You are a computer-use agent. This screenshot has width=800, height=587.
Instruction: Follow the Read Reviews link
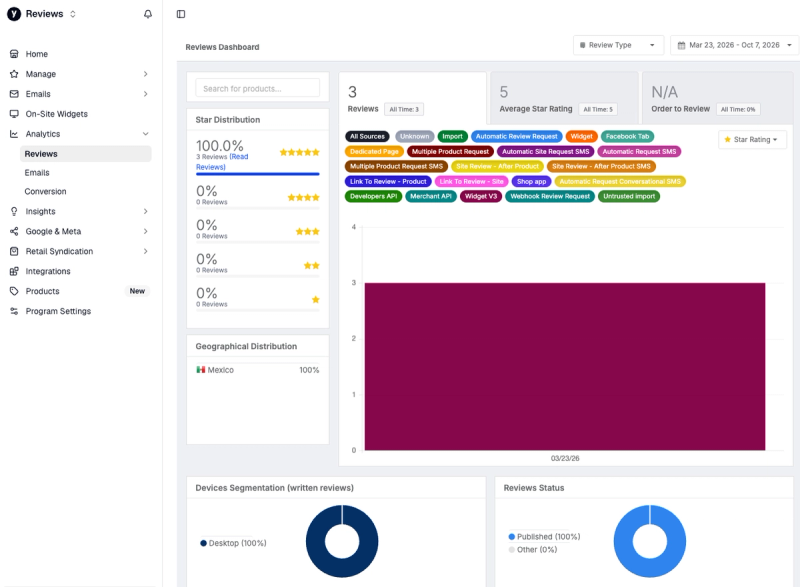222,162
